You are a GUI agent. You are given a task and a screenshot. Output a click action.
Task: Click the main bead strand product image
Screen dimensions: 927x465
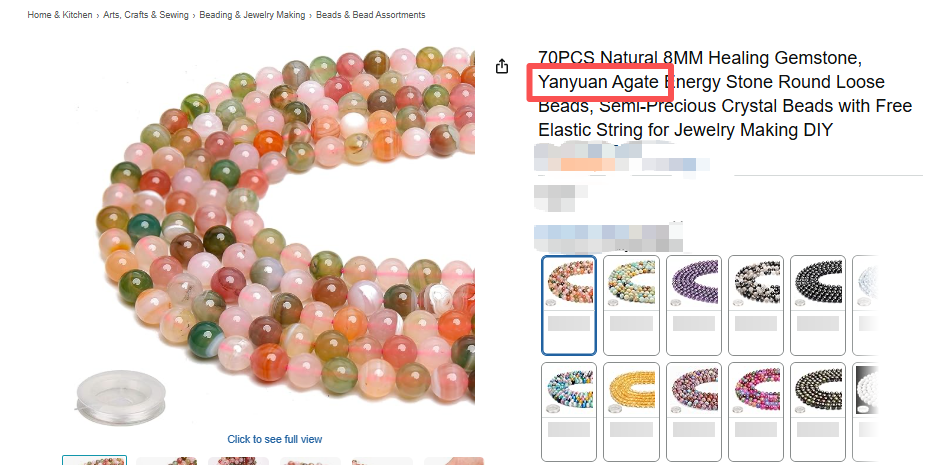[275, 236]
